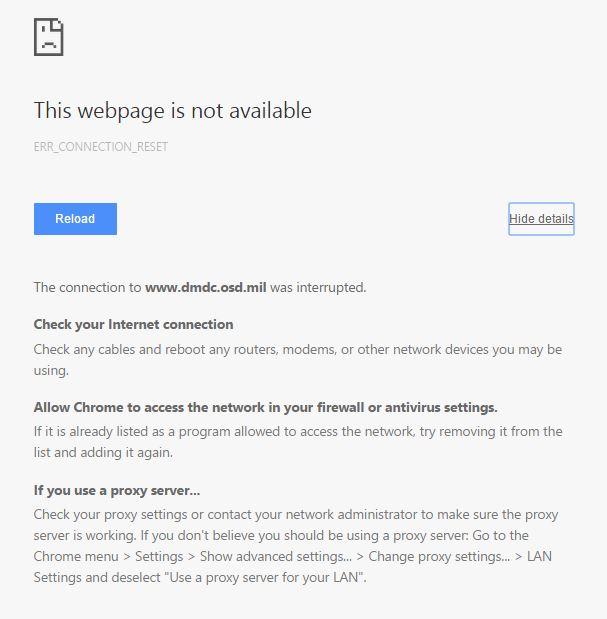
Task: Select the ERR_CONNECTION_RESET error code text
Action: coord(100,147)
